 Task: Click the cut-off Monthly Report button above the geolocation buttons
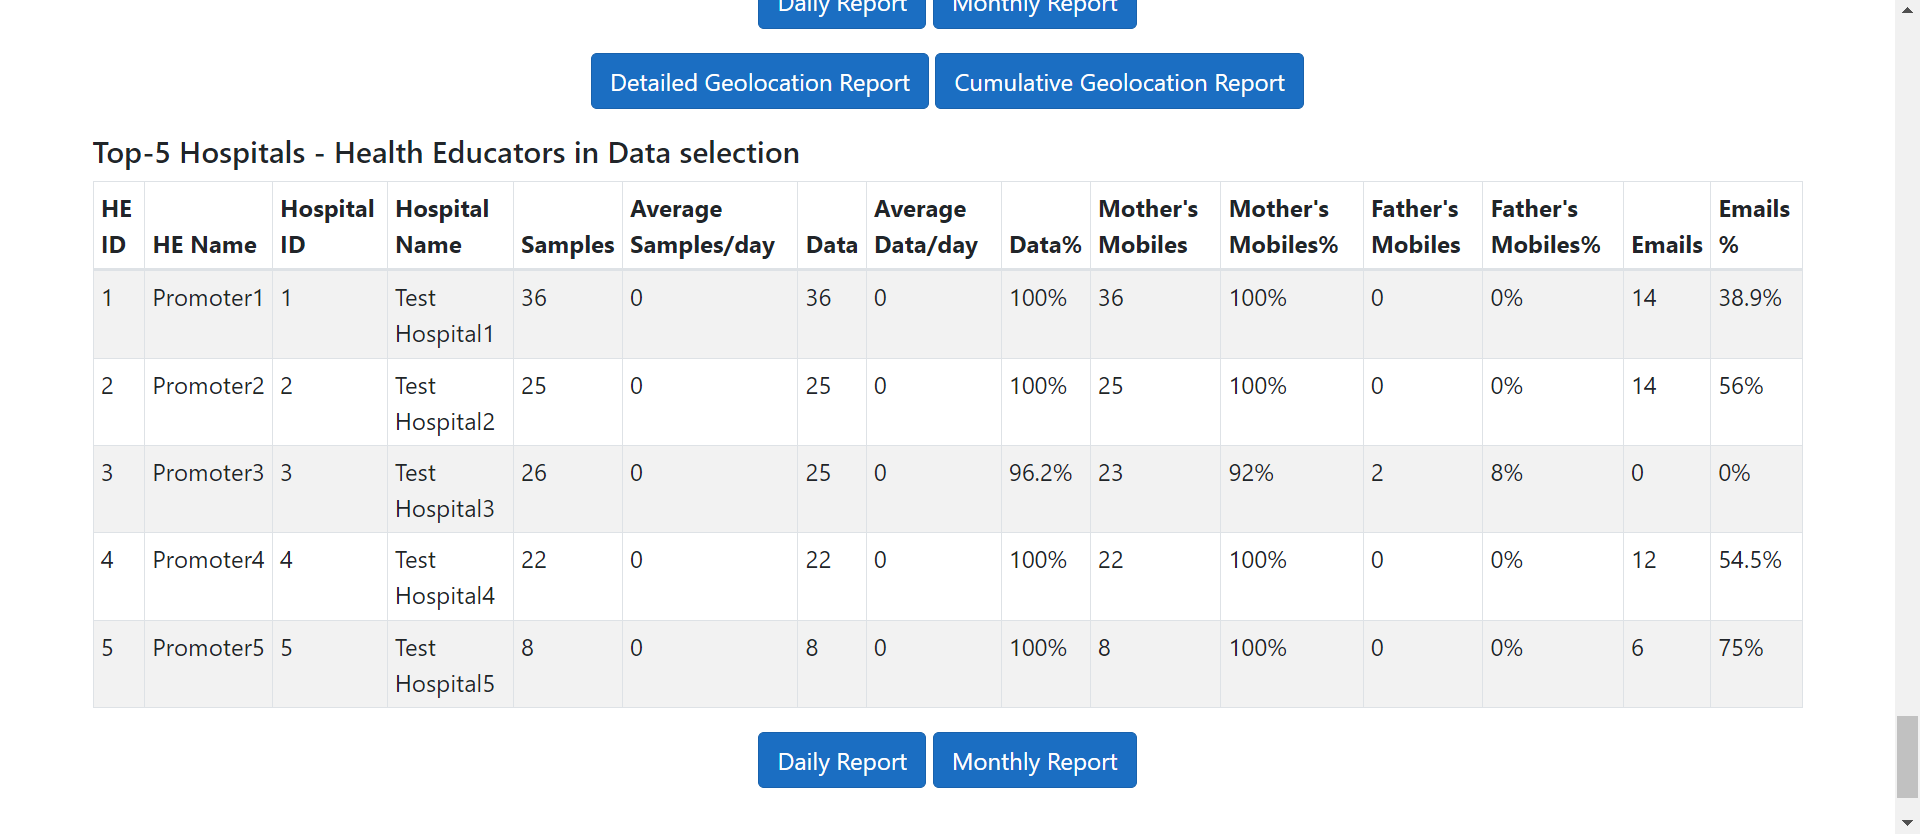1034,10
